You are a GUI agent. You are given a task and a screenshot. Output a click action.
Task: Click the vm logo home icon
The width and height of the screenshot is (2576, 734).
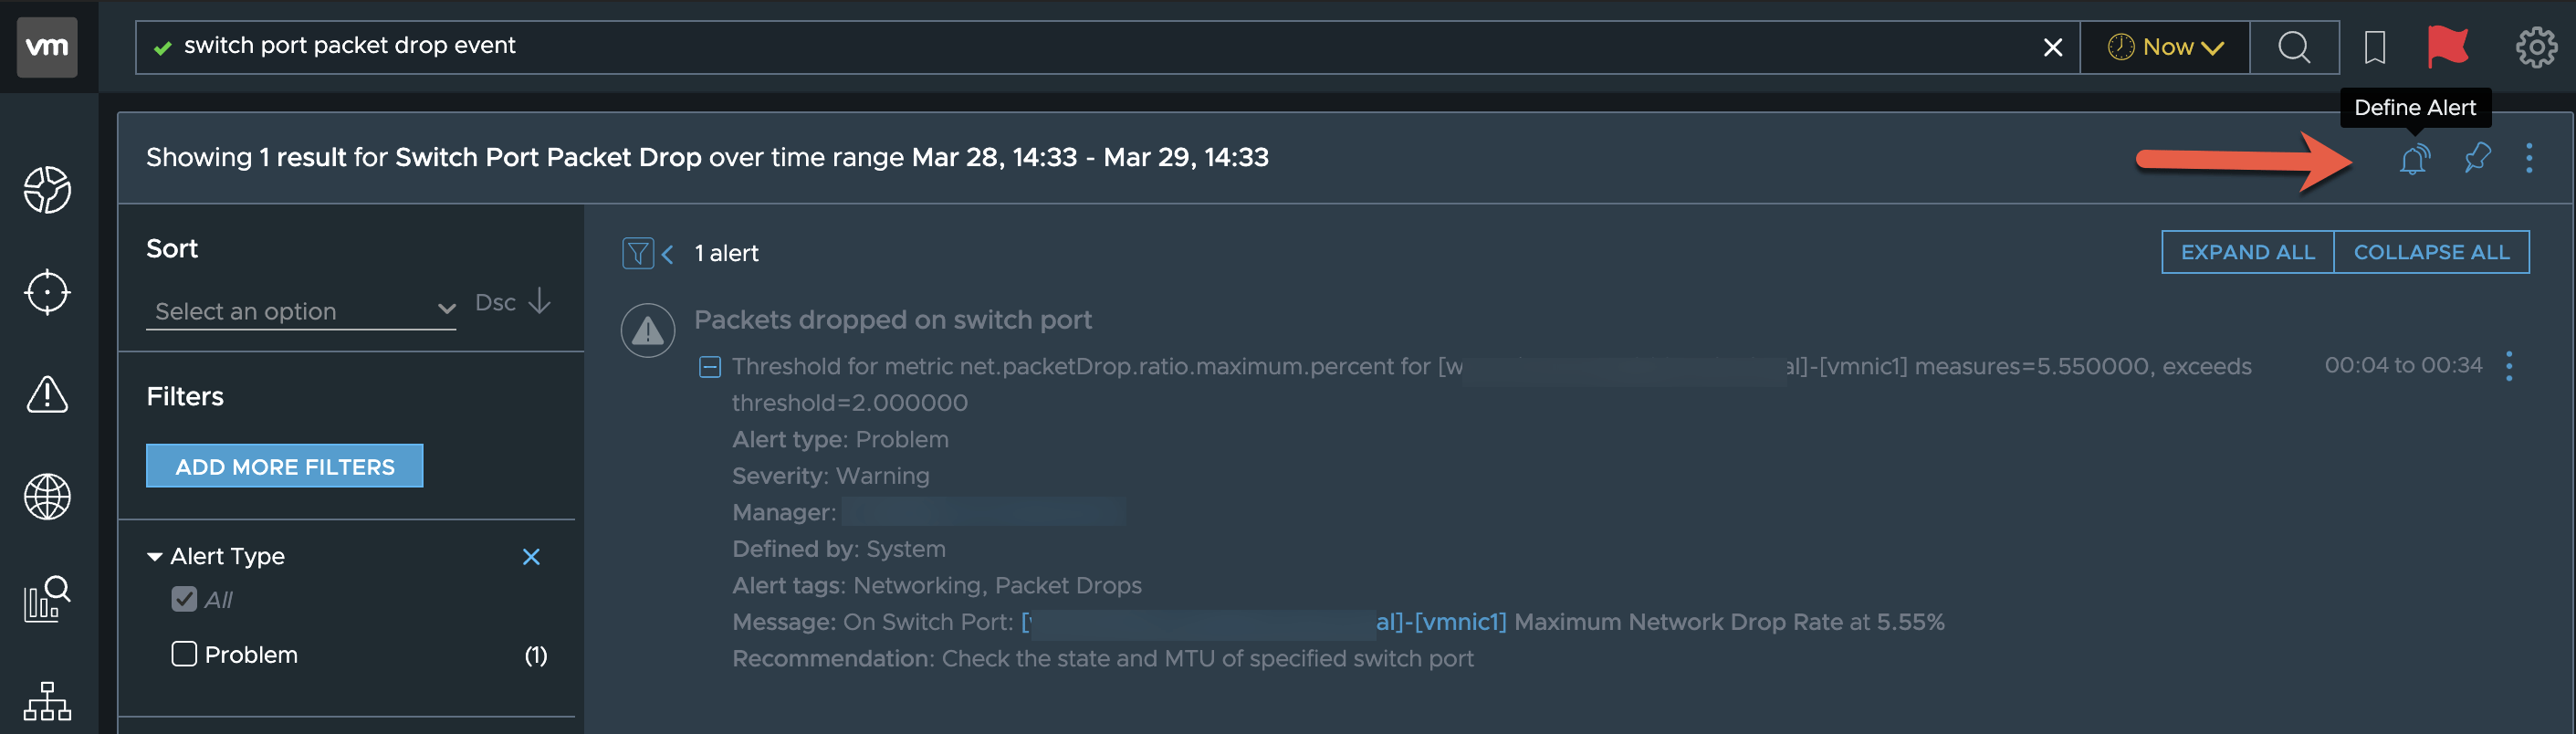click(47, 47)
